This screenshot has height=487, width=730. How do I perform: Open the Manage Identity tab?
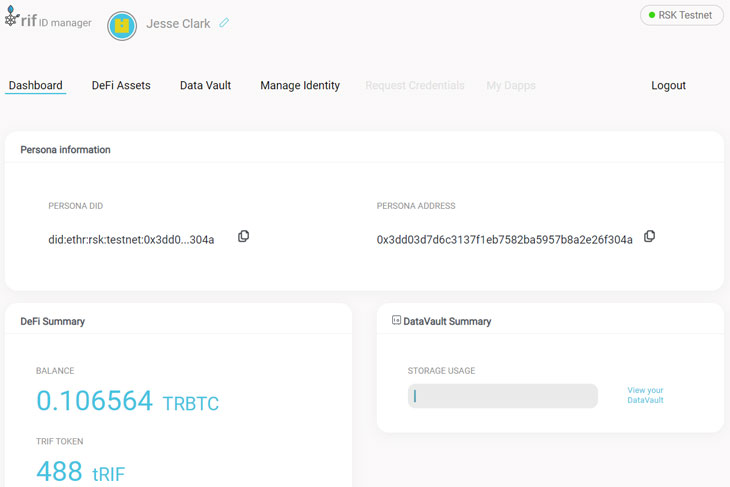click(x=300, y=86)
